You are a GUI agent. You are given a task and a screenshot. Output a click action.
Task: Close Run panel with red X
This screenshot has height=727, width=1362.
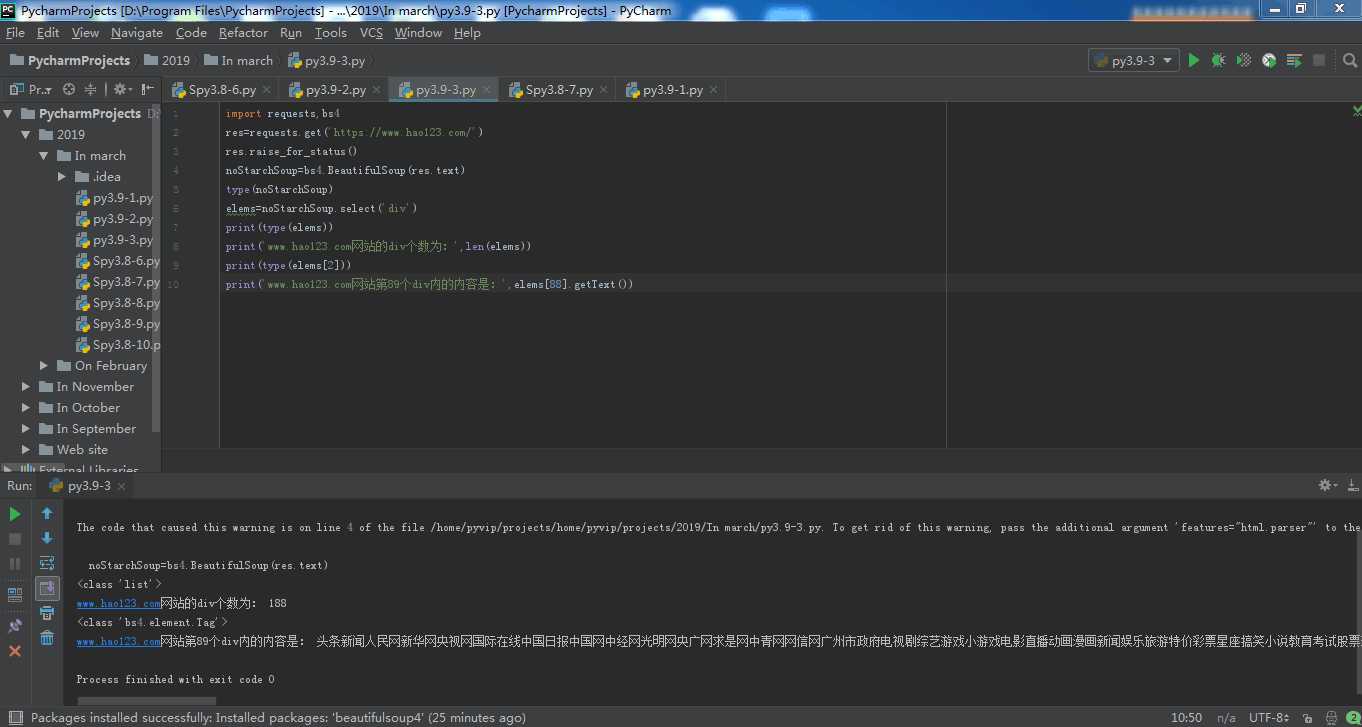click(15, 651)
